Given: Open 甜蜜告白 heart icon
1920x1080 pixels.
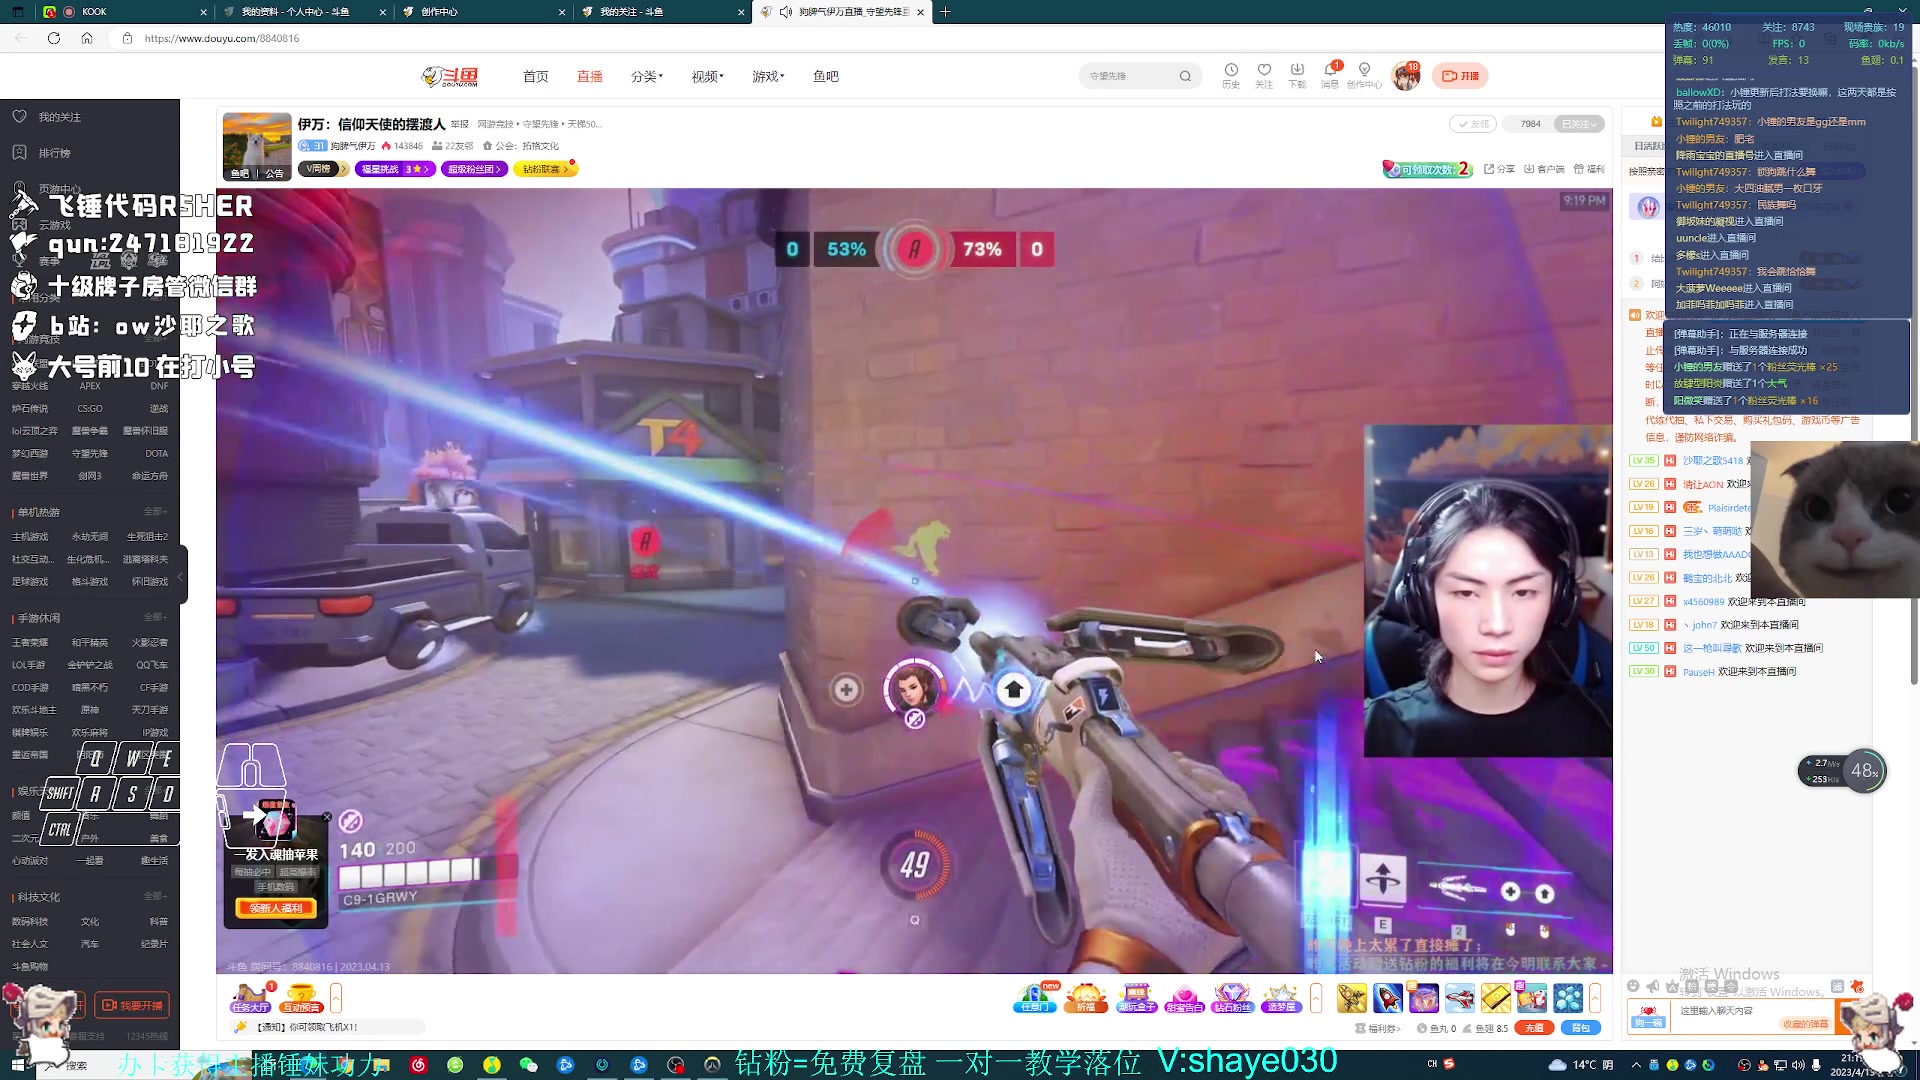Looking at the screenshot, I should [1184, 997].
